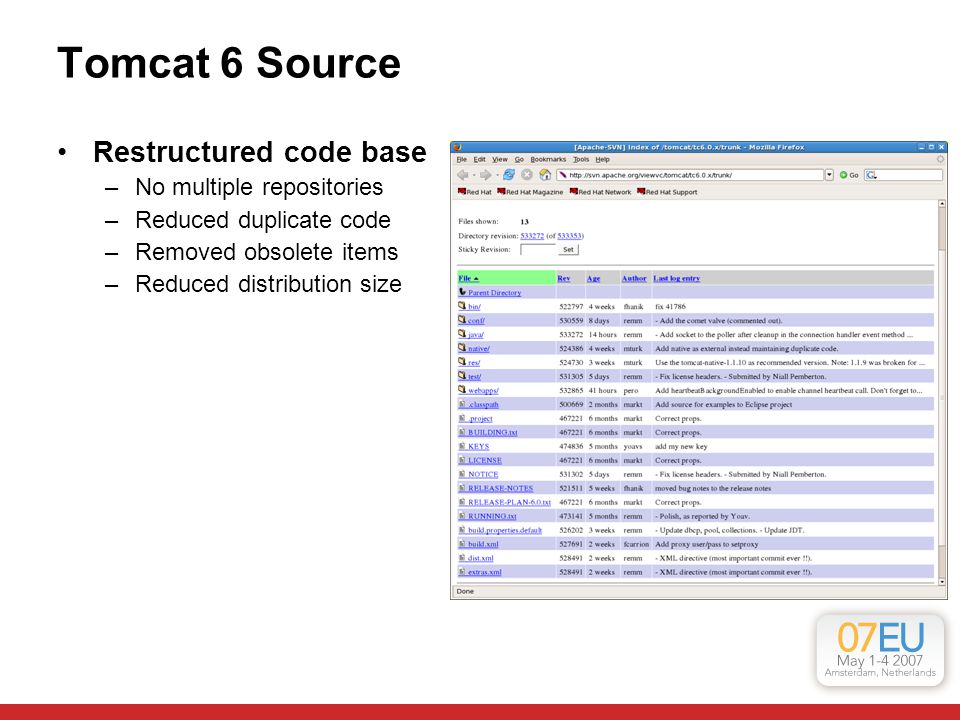Click the folder icon beside webapps/
Screen dimensions: 960x720
pyautogui.click(x=462, y=389)
